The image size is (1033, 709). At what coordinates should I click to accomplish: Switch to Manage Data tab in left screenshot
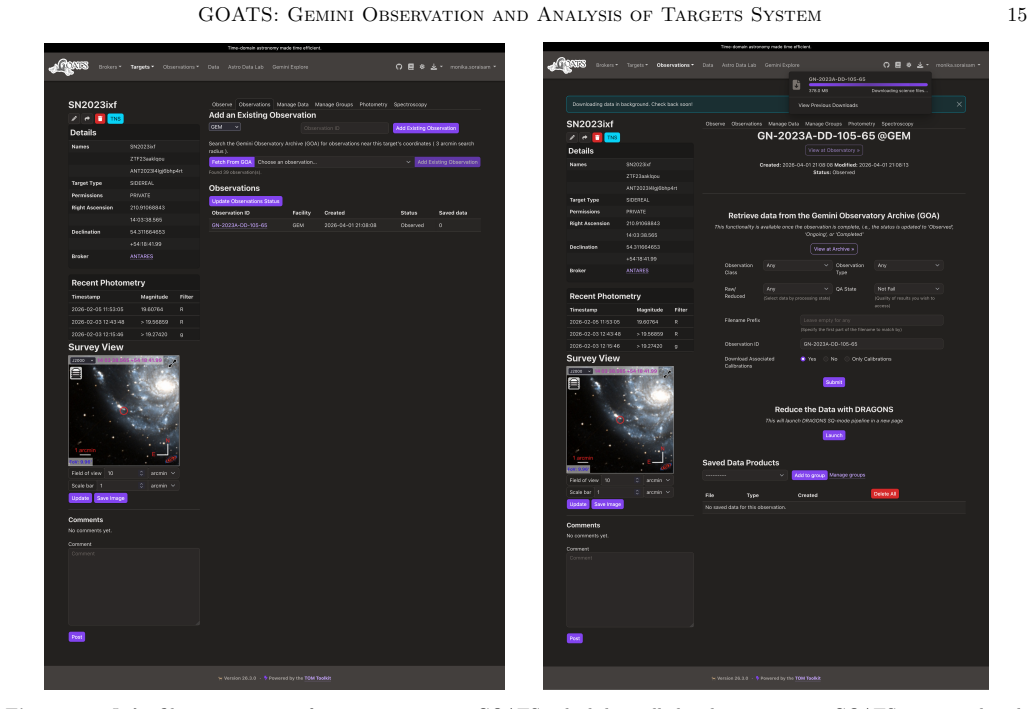tap(293, 104)
